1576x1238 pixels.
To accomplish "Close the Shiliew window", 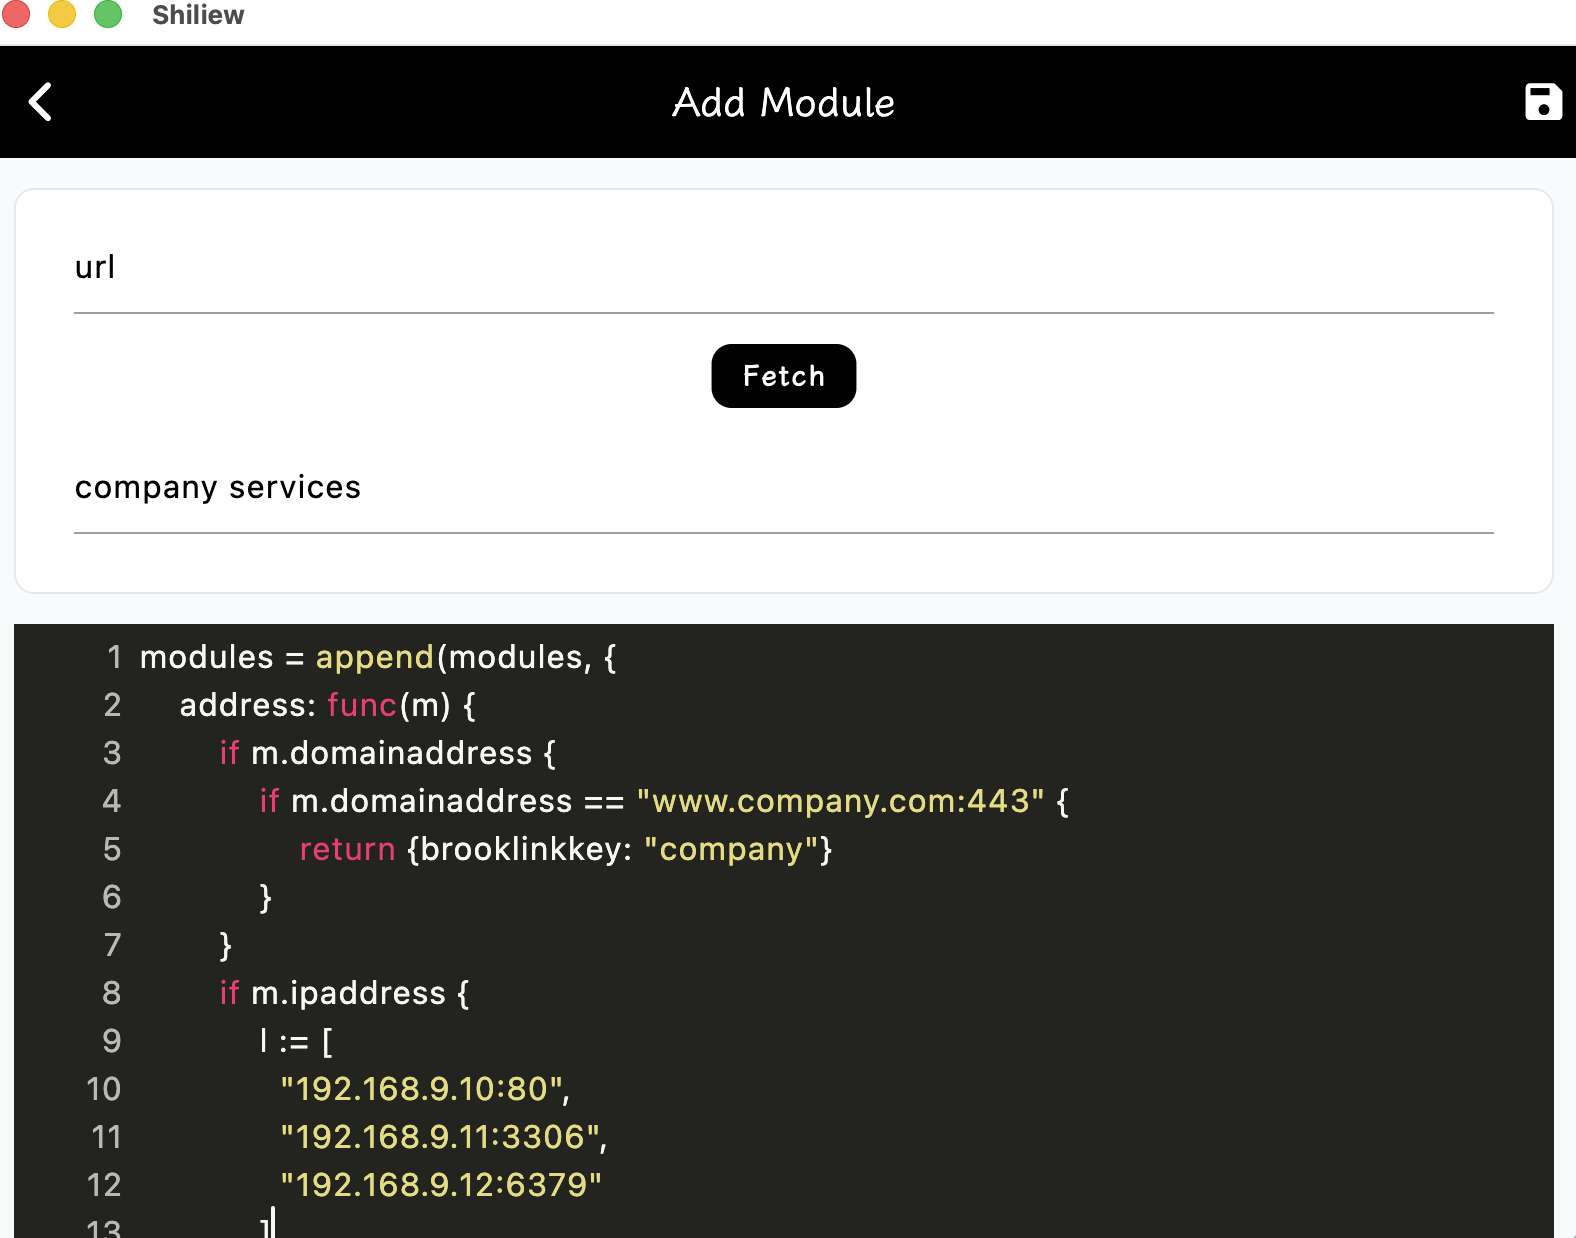I will tap(16, 14).
